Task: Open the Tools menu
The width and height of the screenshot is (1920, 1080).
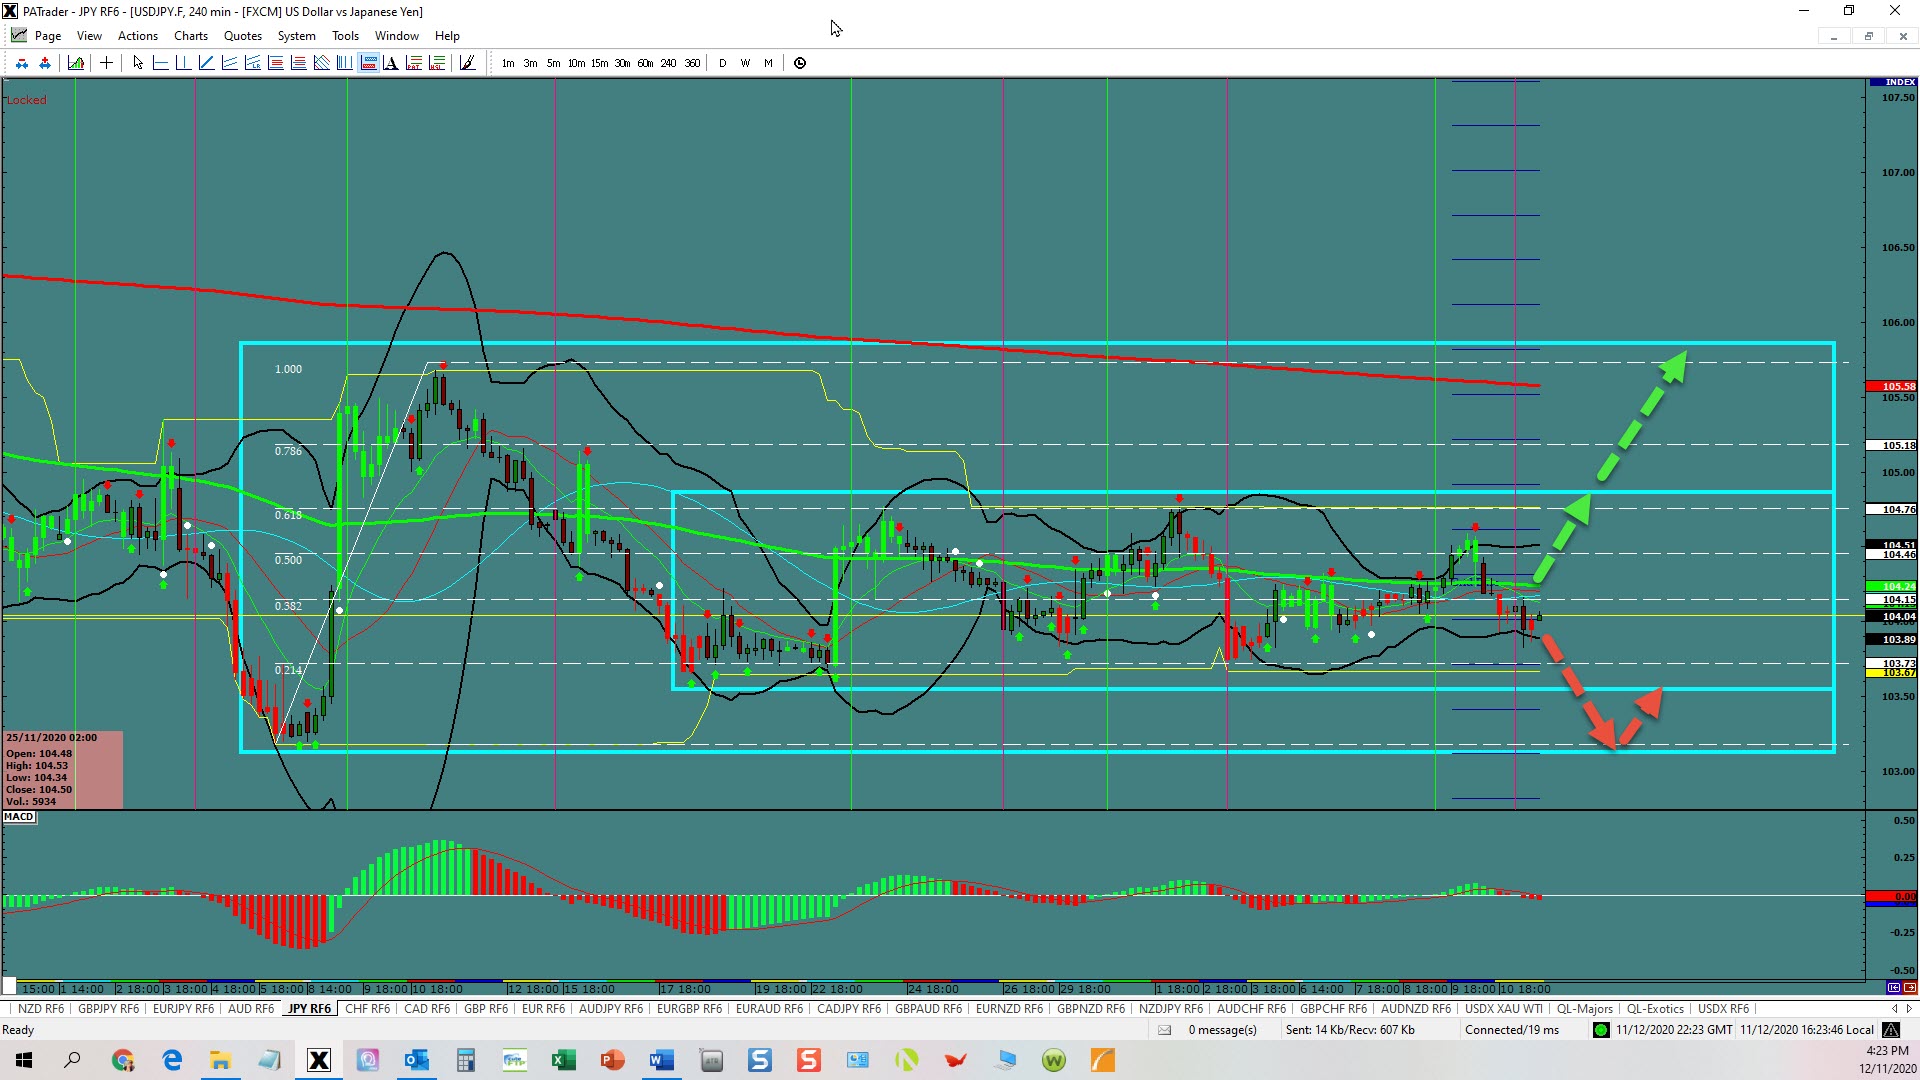Action: (345, 36)
